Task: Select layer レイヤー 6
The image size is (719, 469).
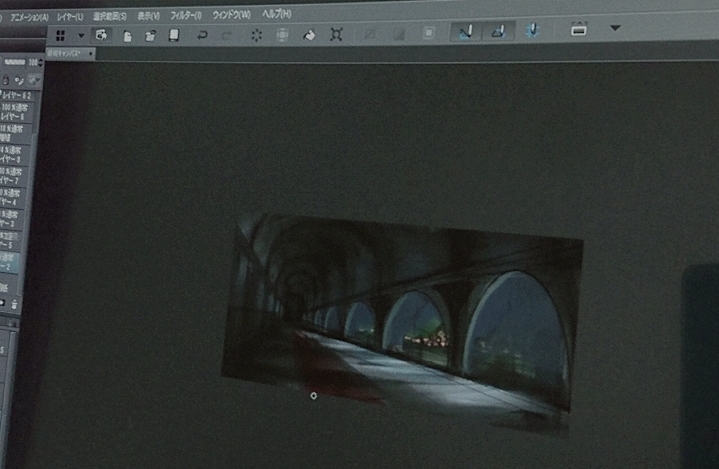Action: click(x=17, y=112)
